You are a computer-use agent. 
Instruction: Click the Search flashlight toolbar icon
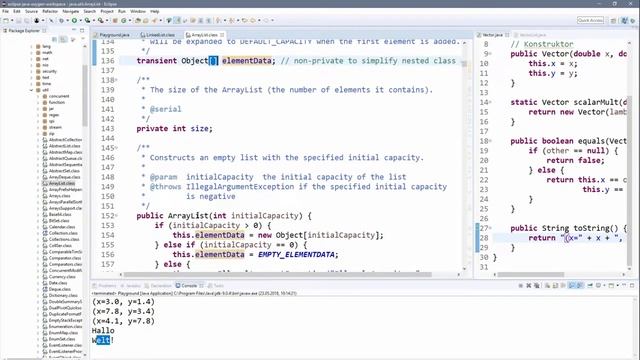(155, 20)
